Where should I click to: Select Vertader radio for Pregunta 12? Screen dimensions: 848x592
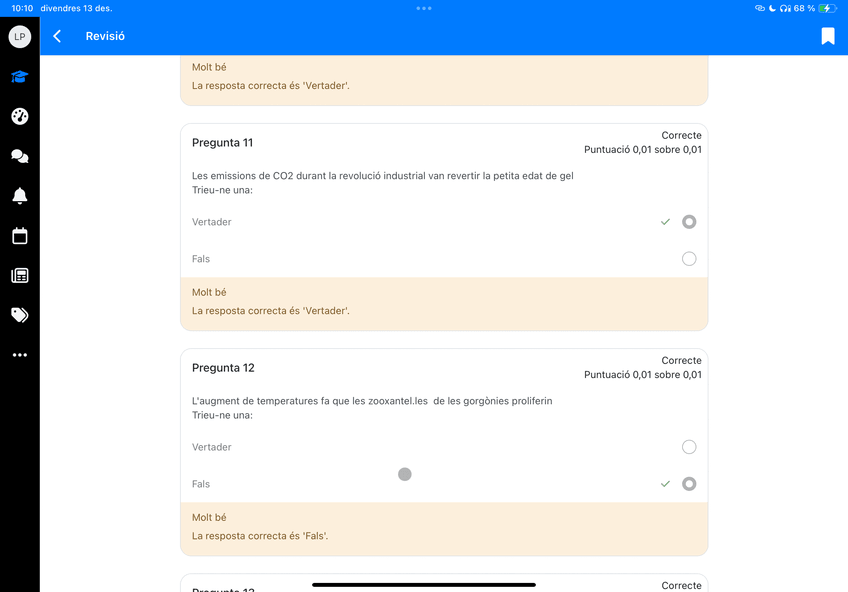click(689, 447)
